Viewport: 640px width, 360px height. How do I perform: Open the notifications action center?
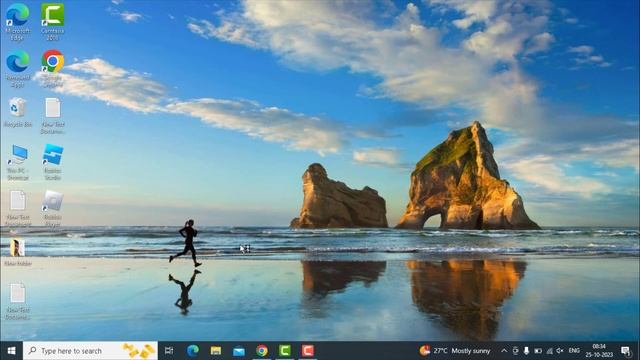[626, 351]
